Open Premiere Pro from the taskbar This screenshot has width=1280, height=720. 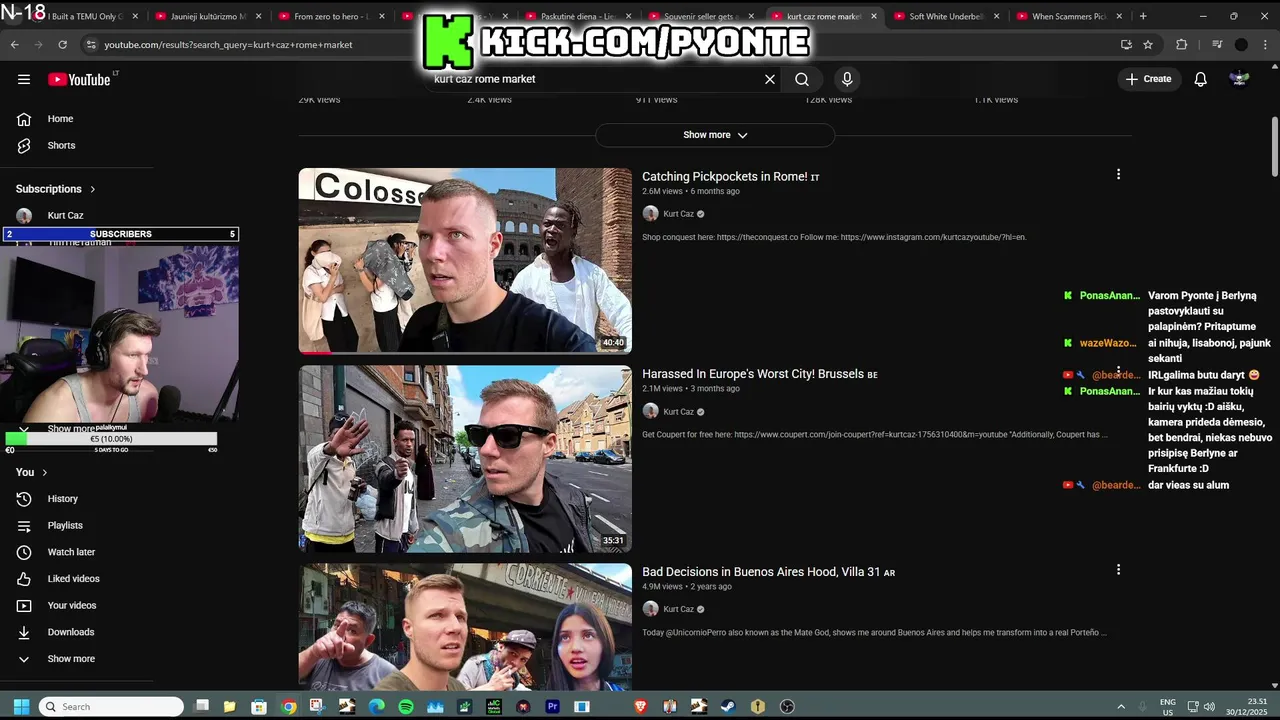point(552,707)
